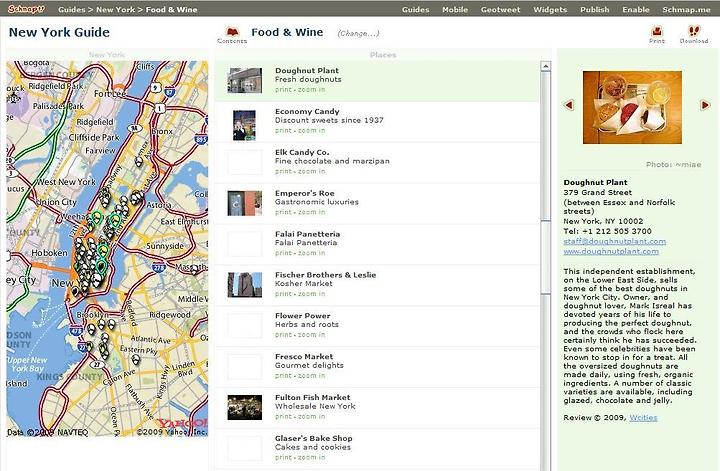Open Geotweet menu item
720x471 pixels.
[501, 9]
